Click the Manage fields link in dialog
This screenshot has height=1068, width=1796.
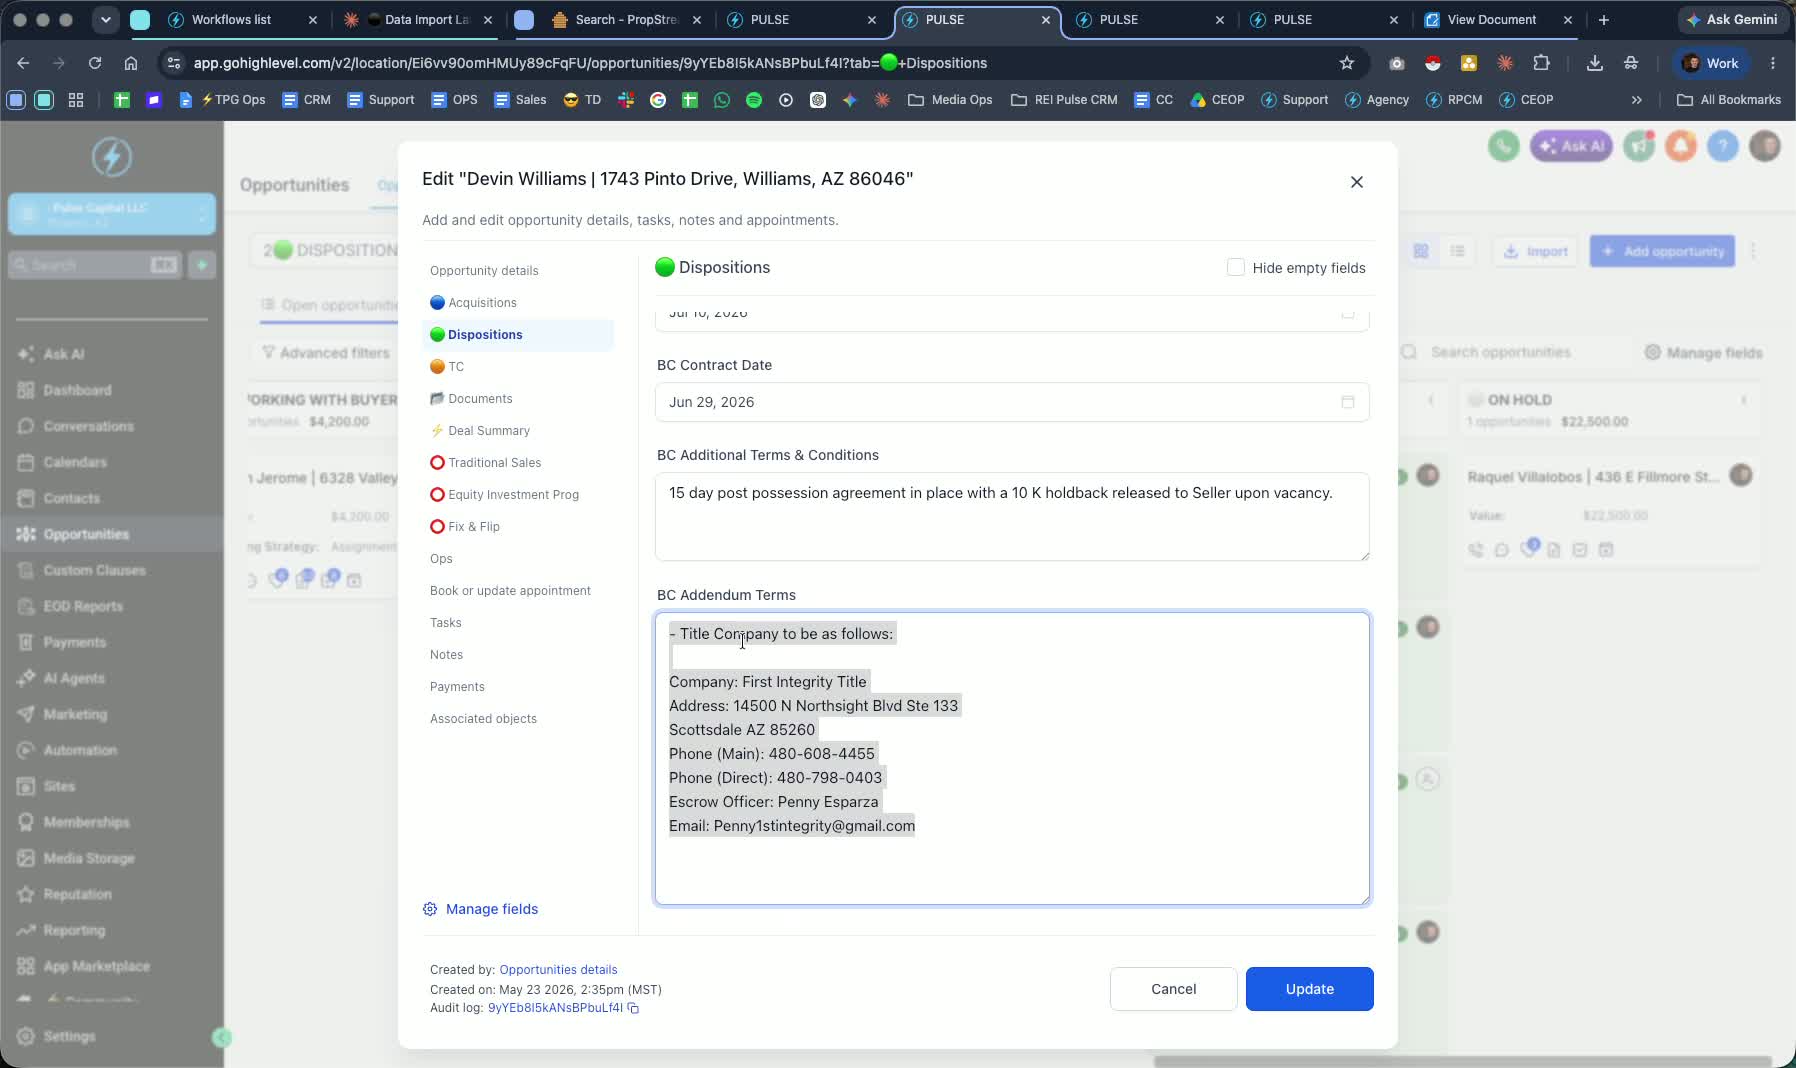(x=492, y=909)
